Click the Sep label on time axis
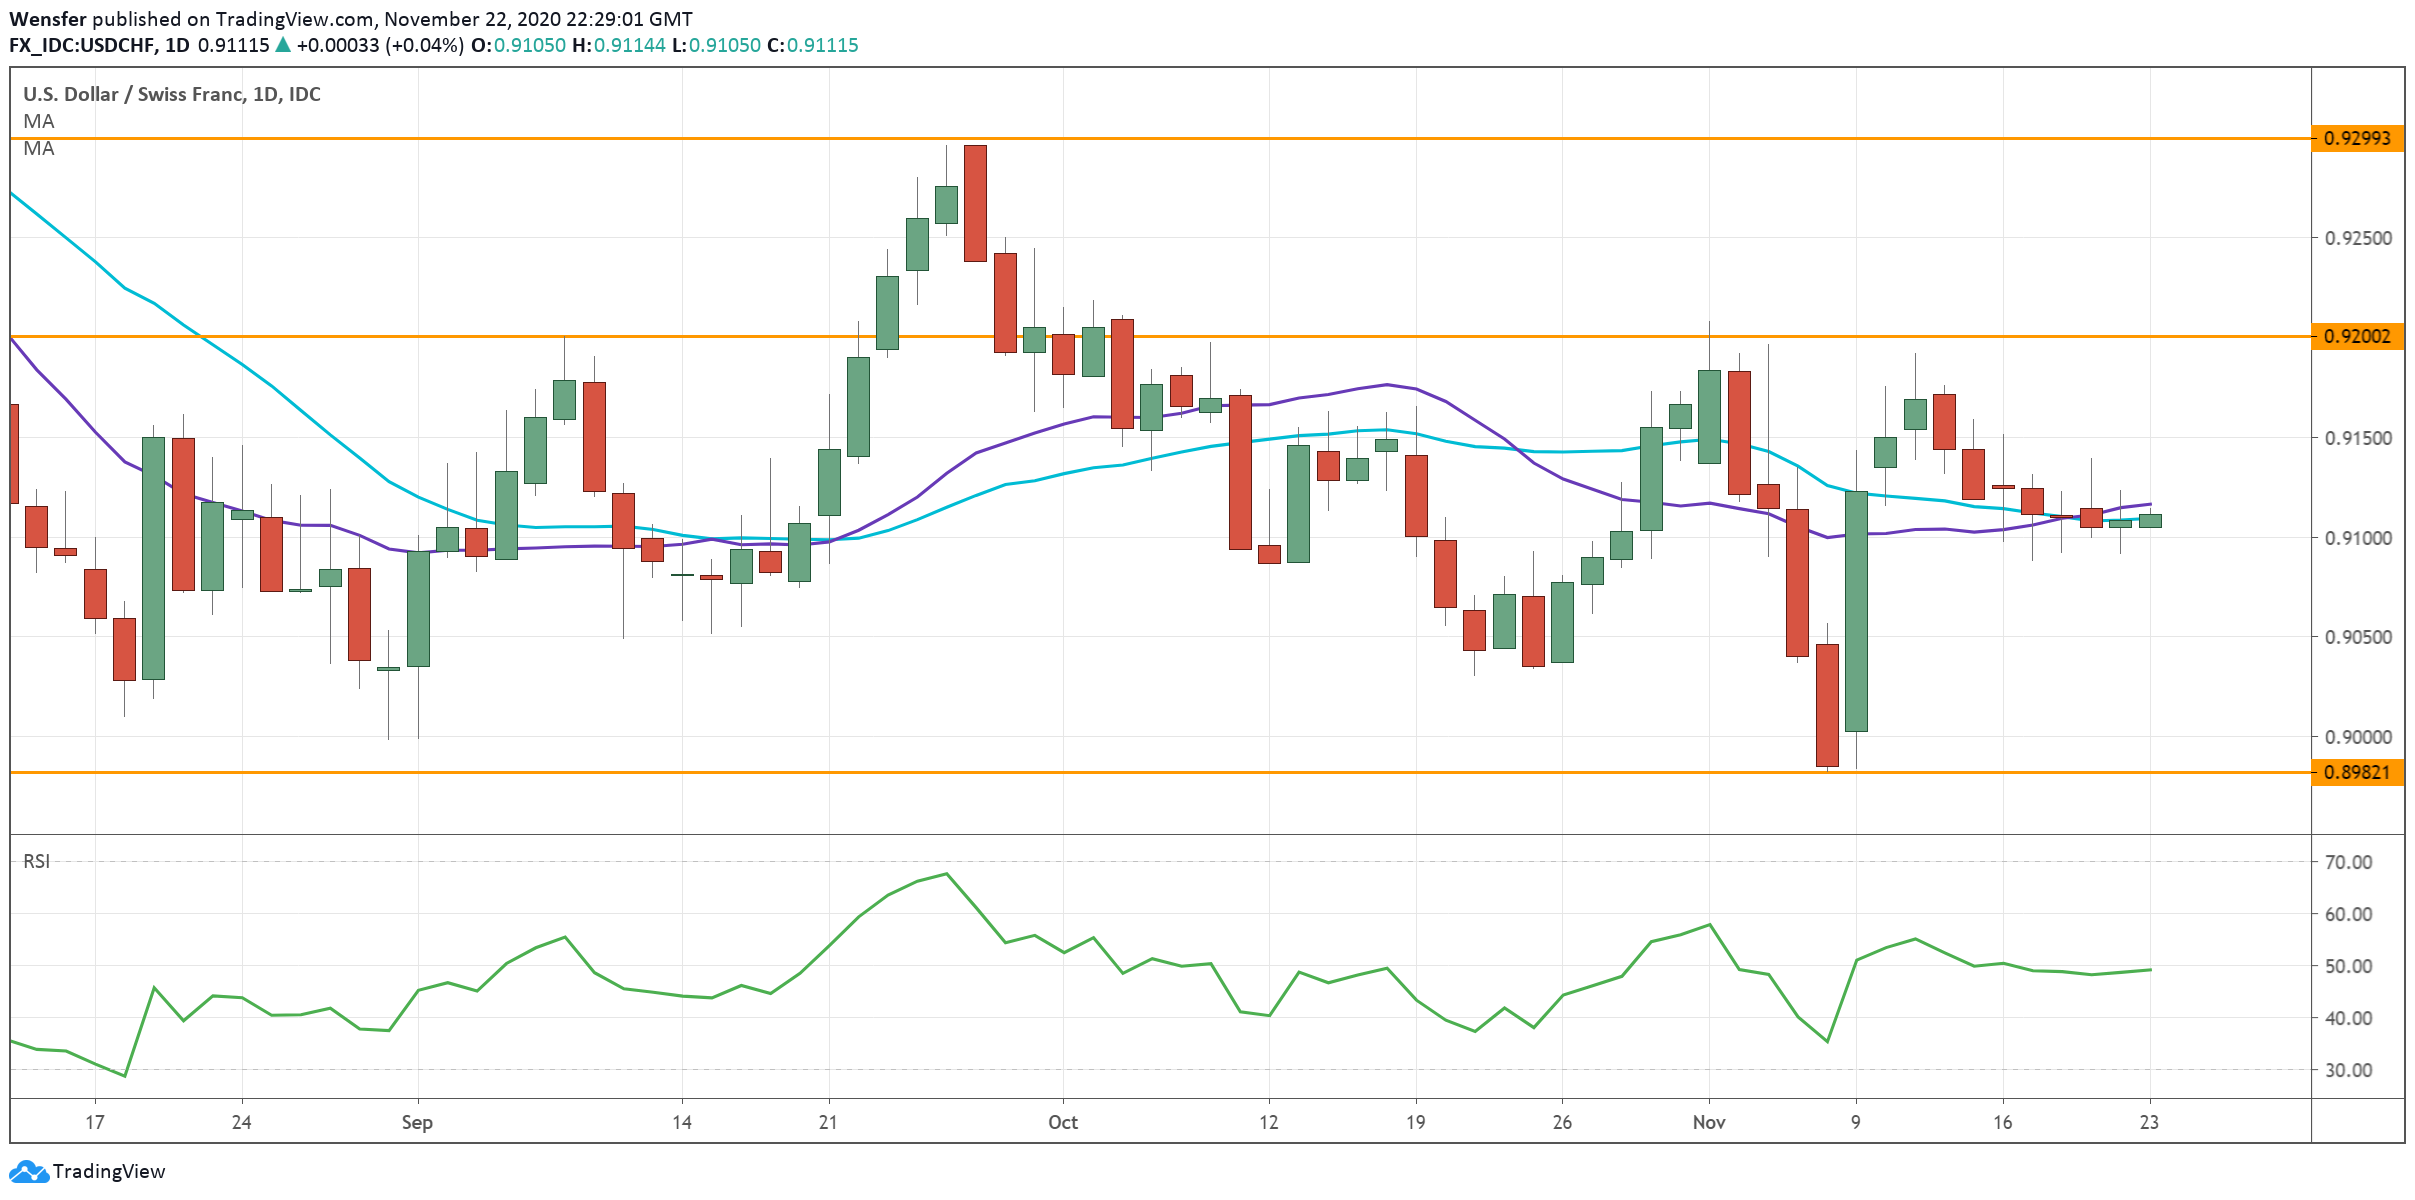Viewport: 2415px width, 1200px height. click(417, 1122)
